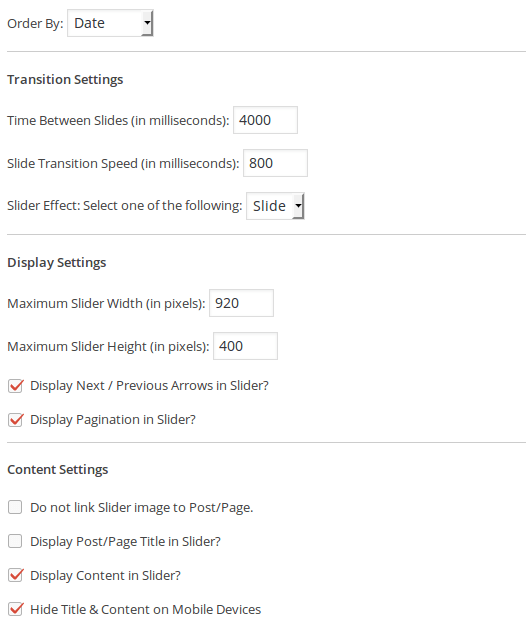
Task: Click the Time Between Slides label text
Action: [x=118, y=120]
